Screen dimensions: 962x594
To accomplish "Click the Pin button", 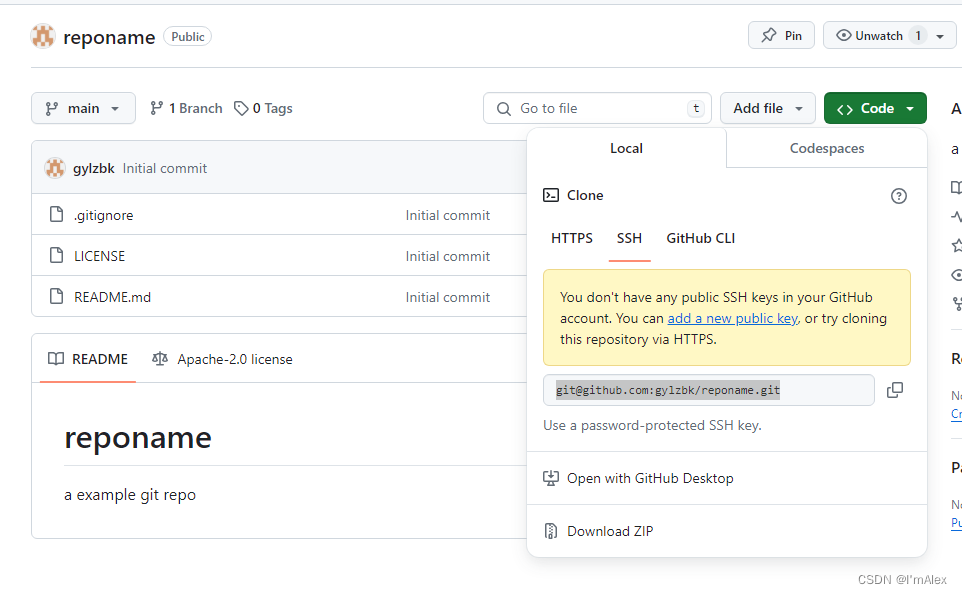I will [x=781, y=36].
